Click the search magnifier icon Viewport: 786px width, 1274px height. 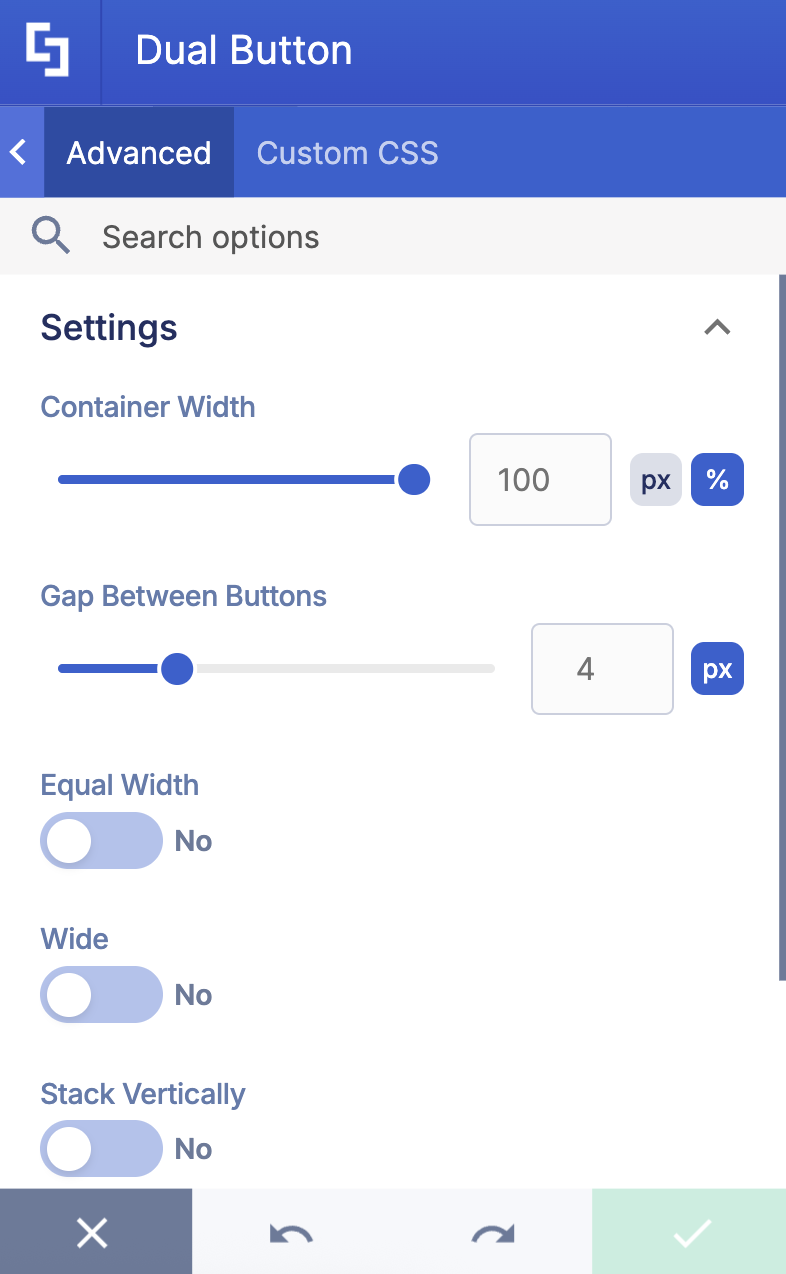[51, 236]
